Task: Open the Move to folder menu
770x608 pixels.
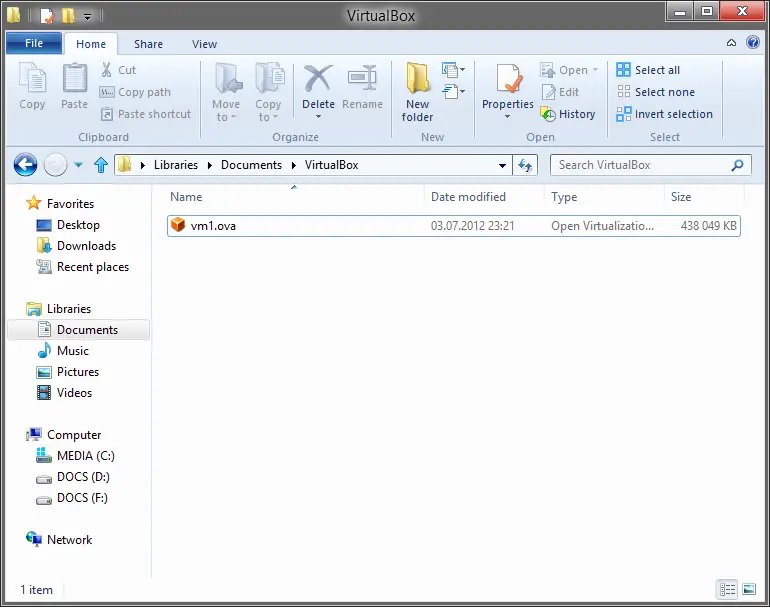Action: point(226,92)
